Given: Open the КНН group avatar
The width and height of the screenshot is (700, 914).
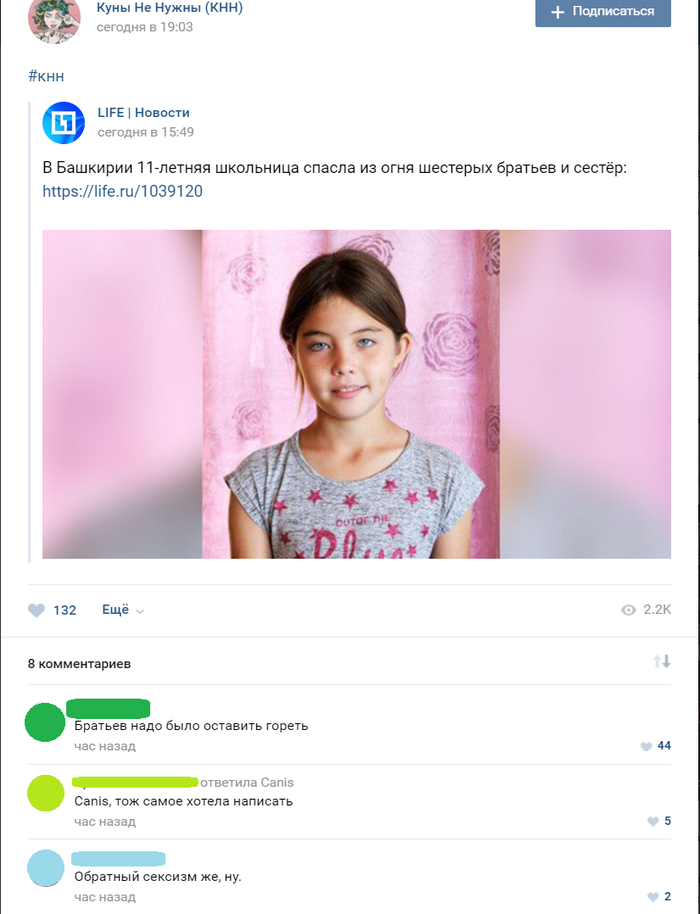Looking at the screenshot, I should [x=54, y=20].
